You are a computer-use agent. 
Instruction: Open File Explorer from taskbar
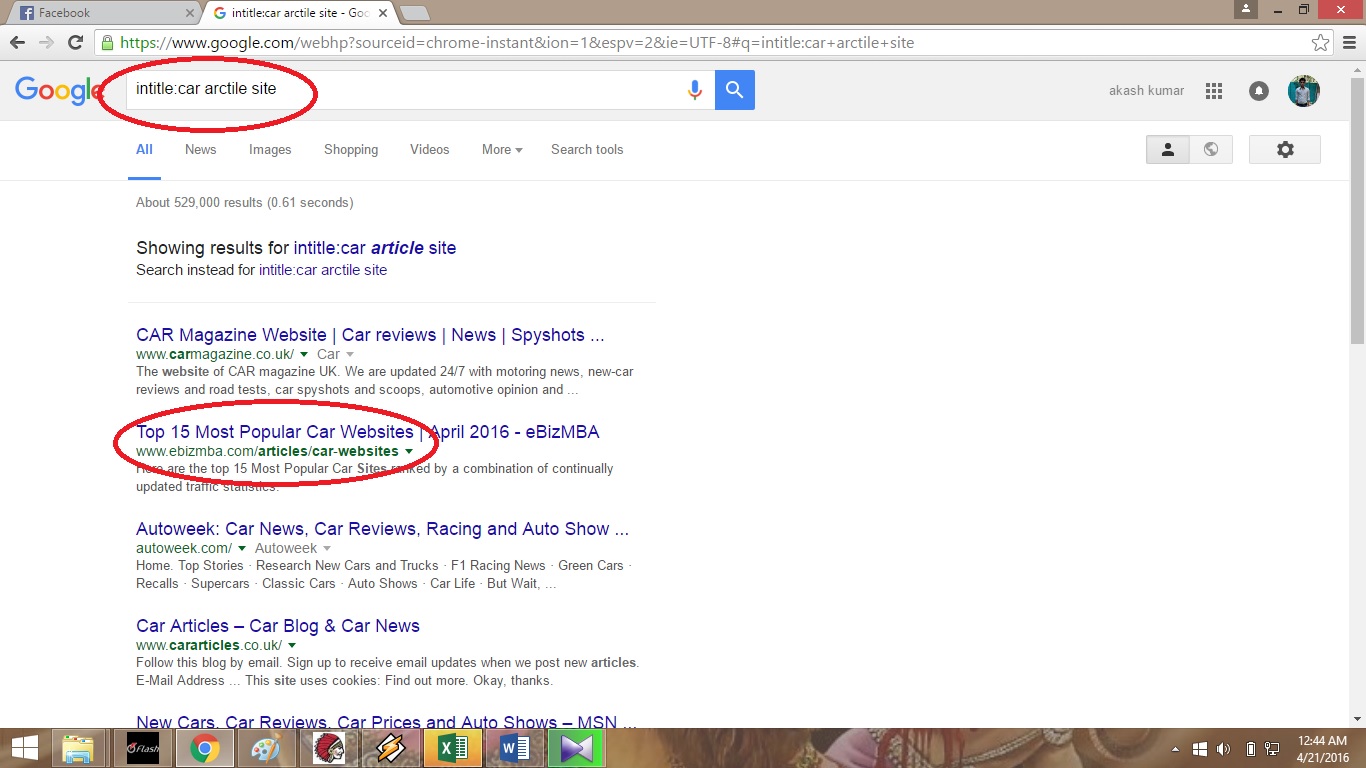(78, 748)
